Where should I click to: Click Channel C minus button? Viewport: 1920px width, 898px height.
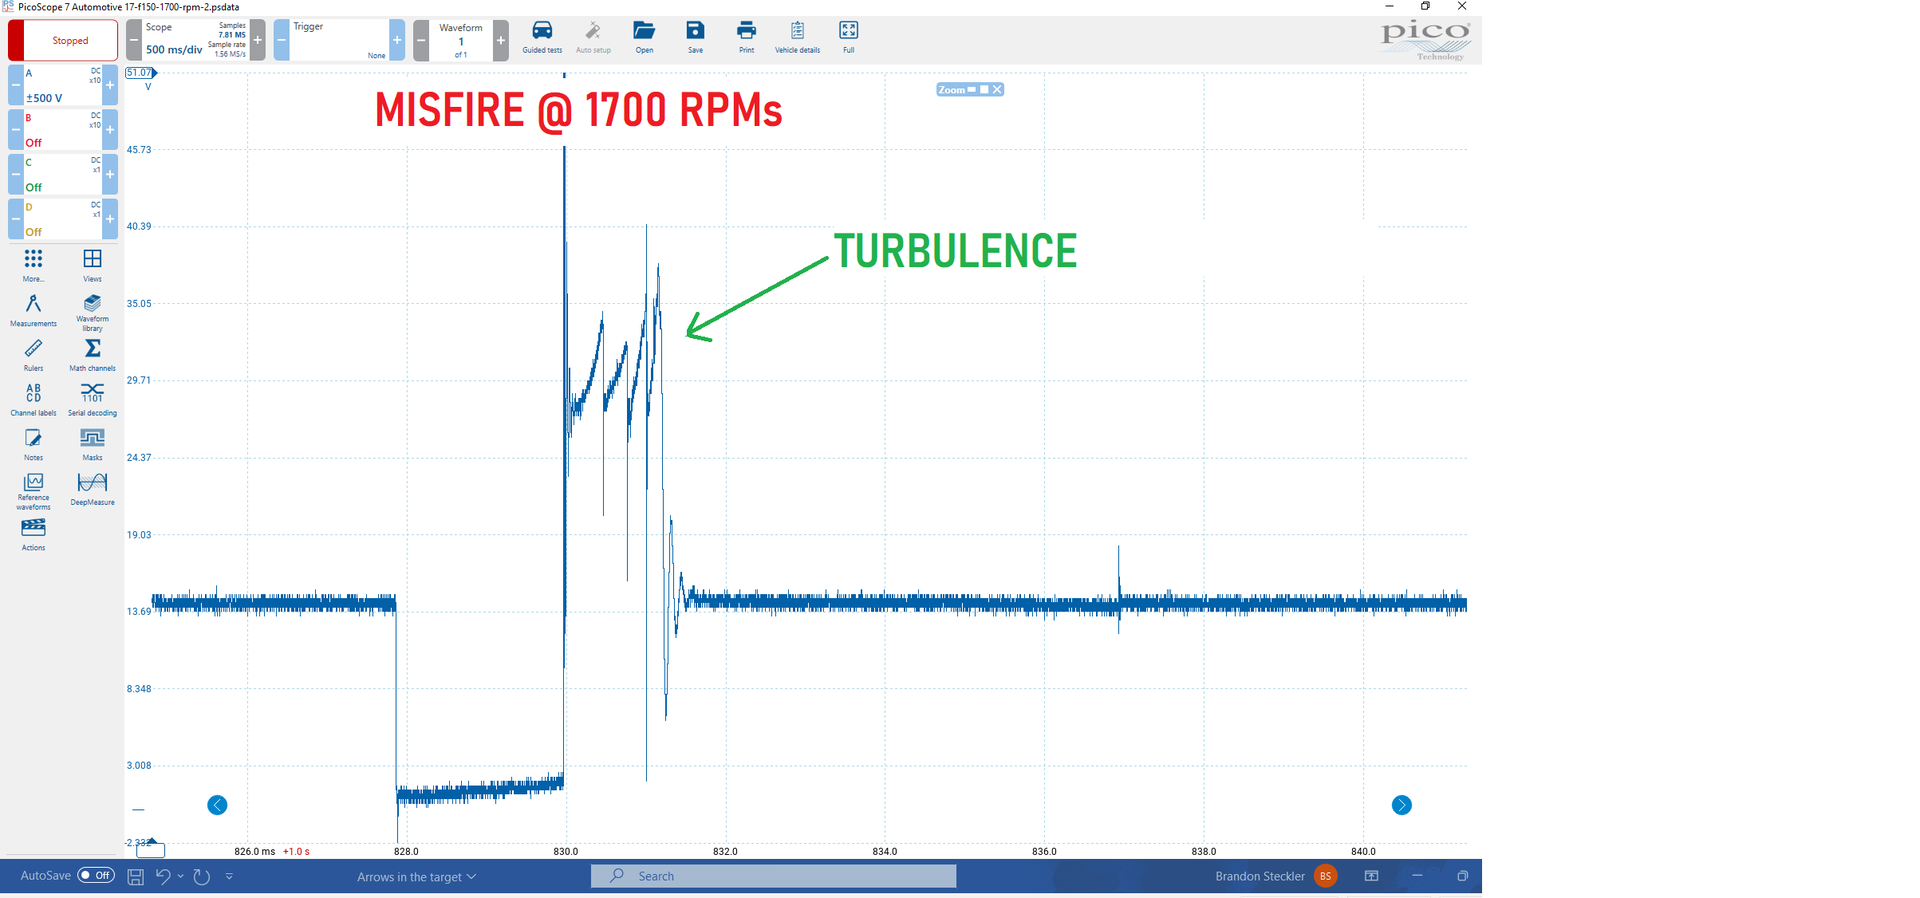coord(16,174)
